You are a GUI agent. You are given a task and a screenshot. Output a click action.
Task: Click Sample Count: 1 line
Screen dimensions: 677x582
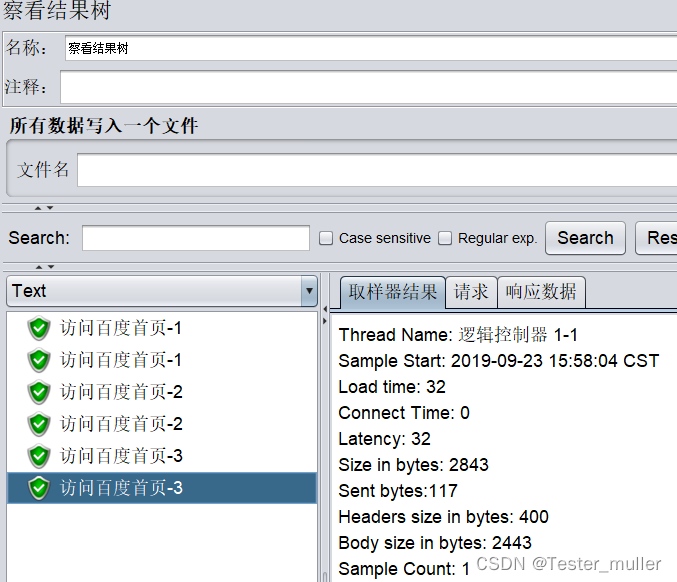(404, 569)
